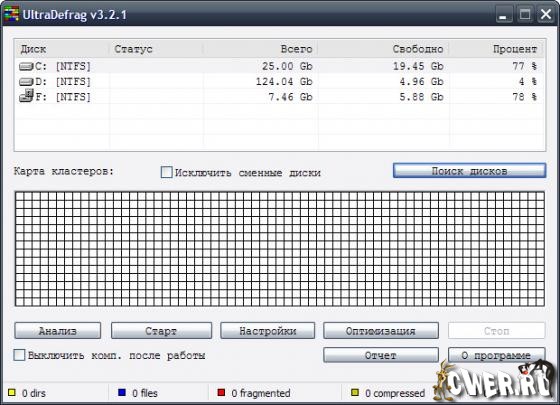Click the 'Оптимизация' button
Image resolution: width=560 pixels, height=405 pixels.
tap(381, 331)
